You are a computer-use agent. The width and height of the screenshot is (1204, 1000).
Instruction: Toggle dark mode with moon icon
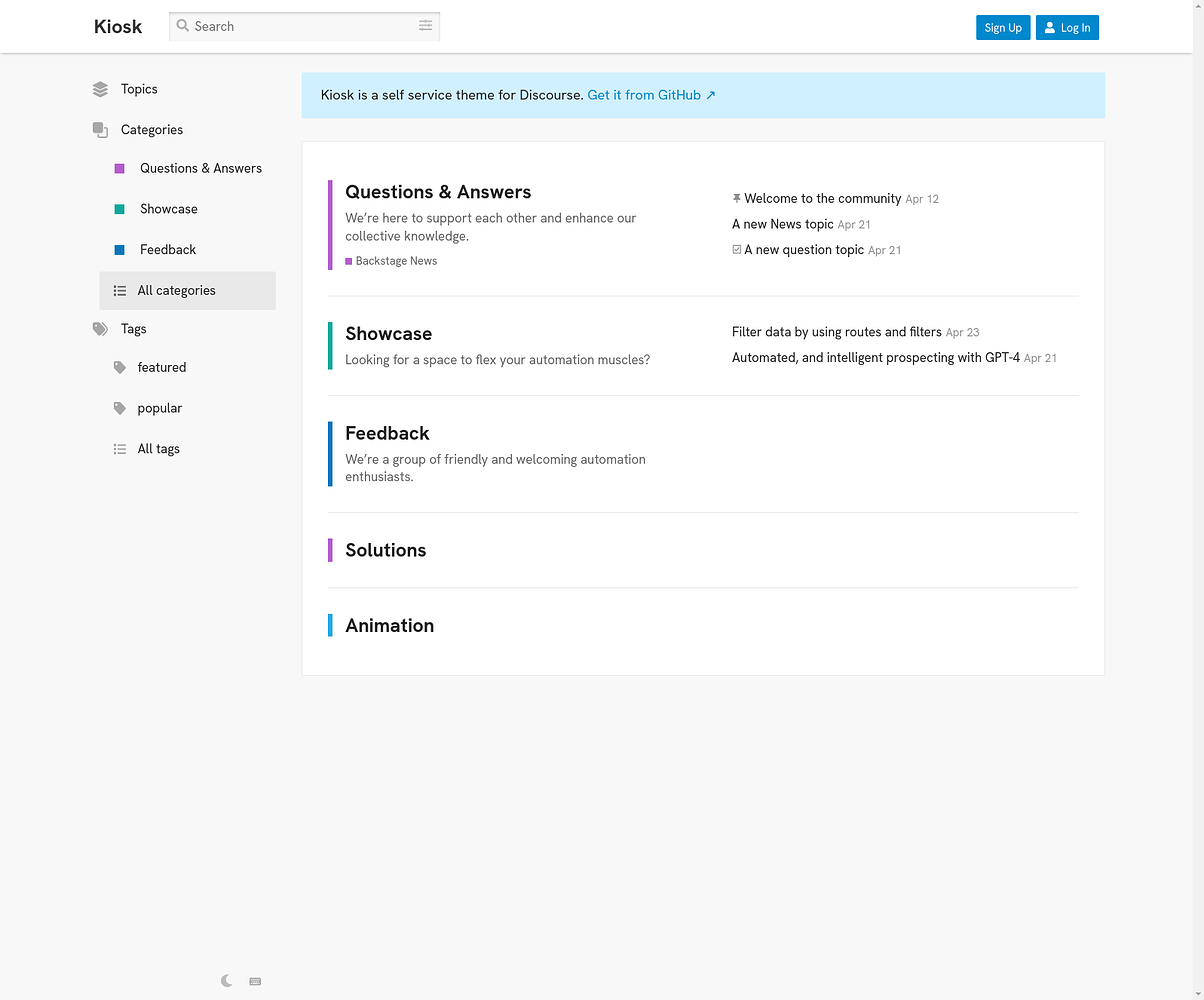point(227,981)
